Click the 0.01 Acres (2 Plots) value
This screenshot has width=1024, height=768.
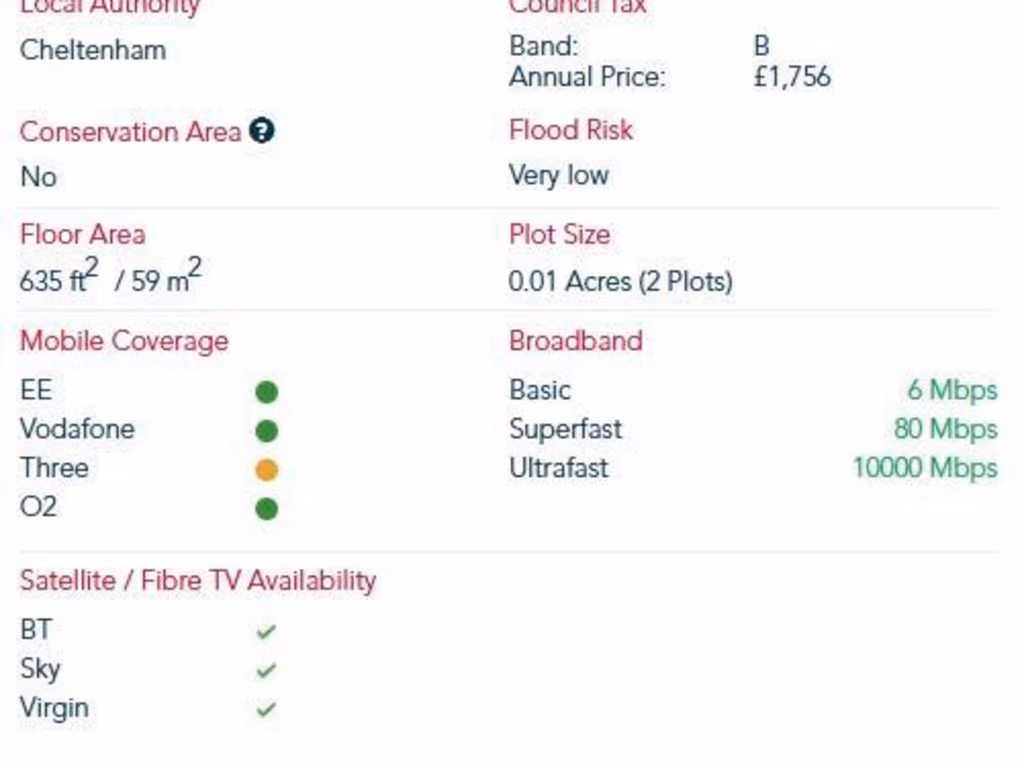coord(620,282)
